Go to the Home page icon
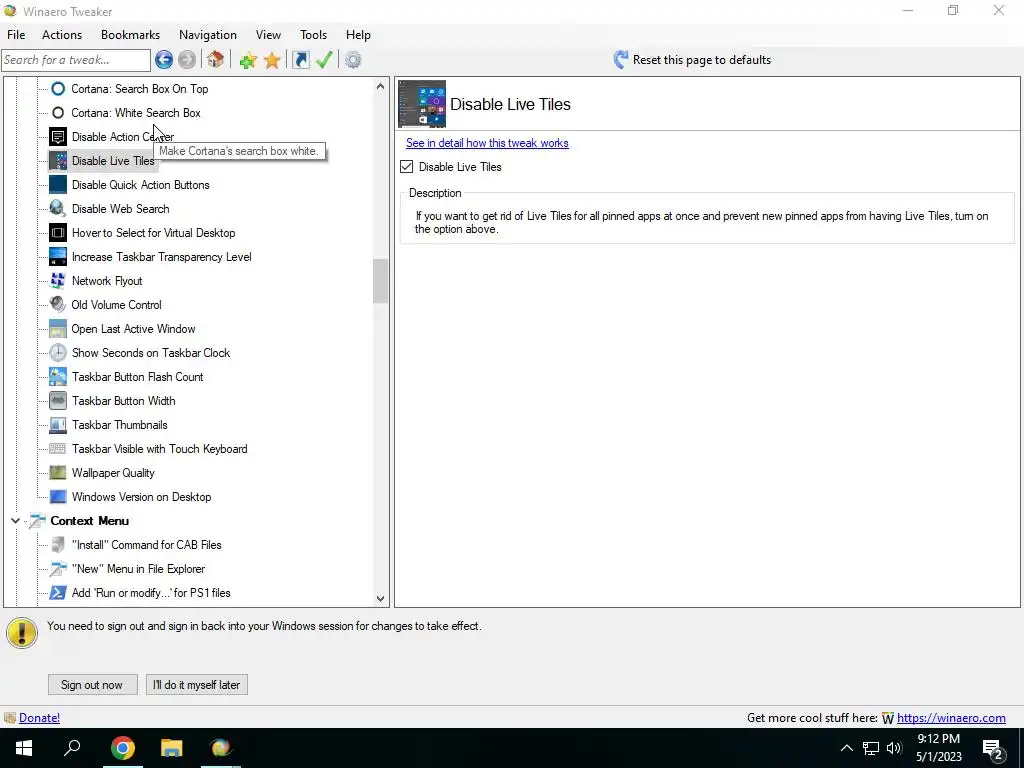 [216, 60]
